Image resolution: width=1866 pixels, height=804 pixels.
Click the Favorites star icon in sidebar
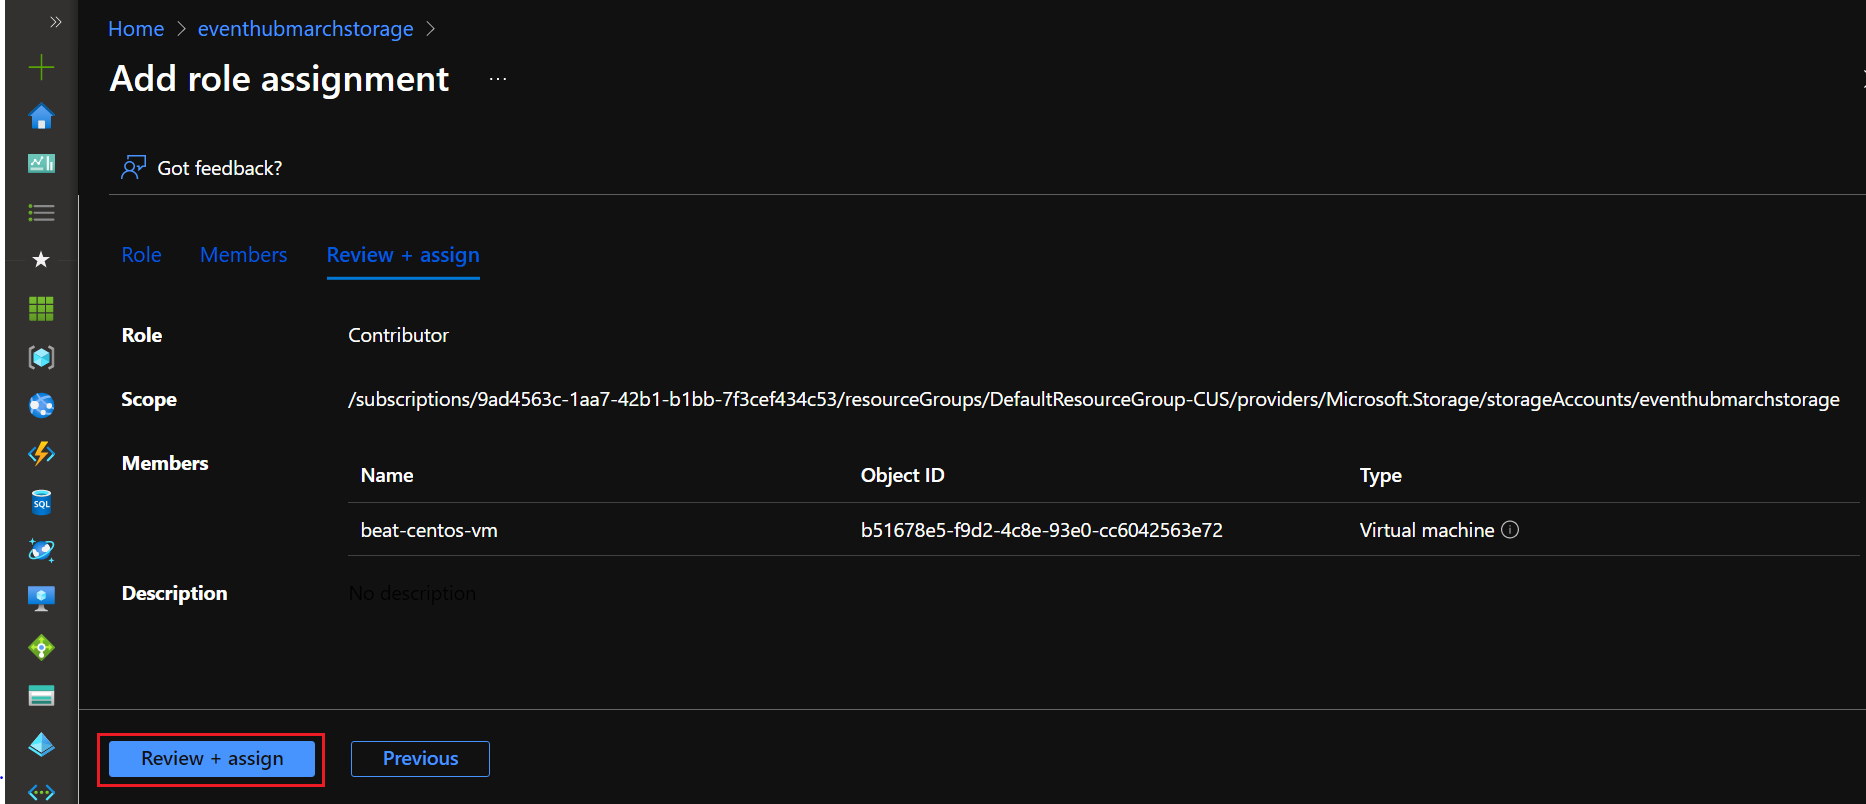pos(41,260)
